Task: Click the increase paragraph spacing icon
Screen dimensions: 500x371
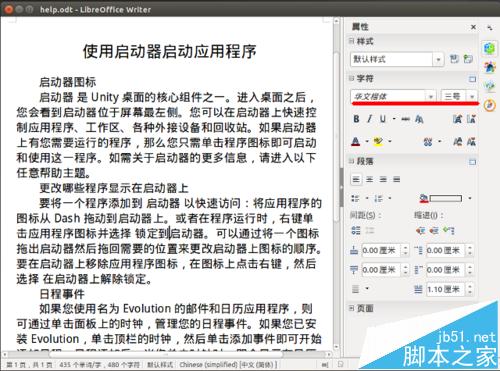Action: tap(356, 230)
